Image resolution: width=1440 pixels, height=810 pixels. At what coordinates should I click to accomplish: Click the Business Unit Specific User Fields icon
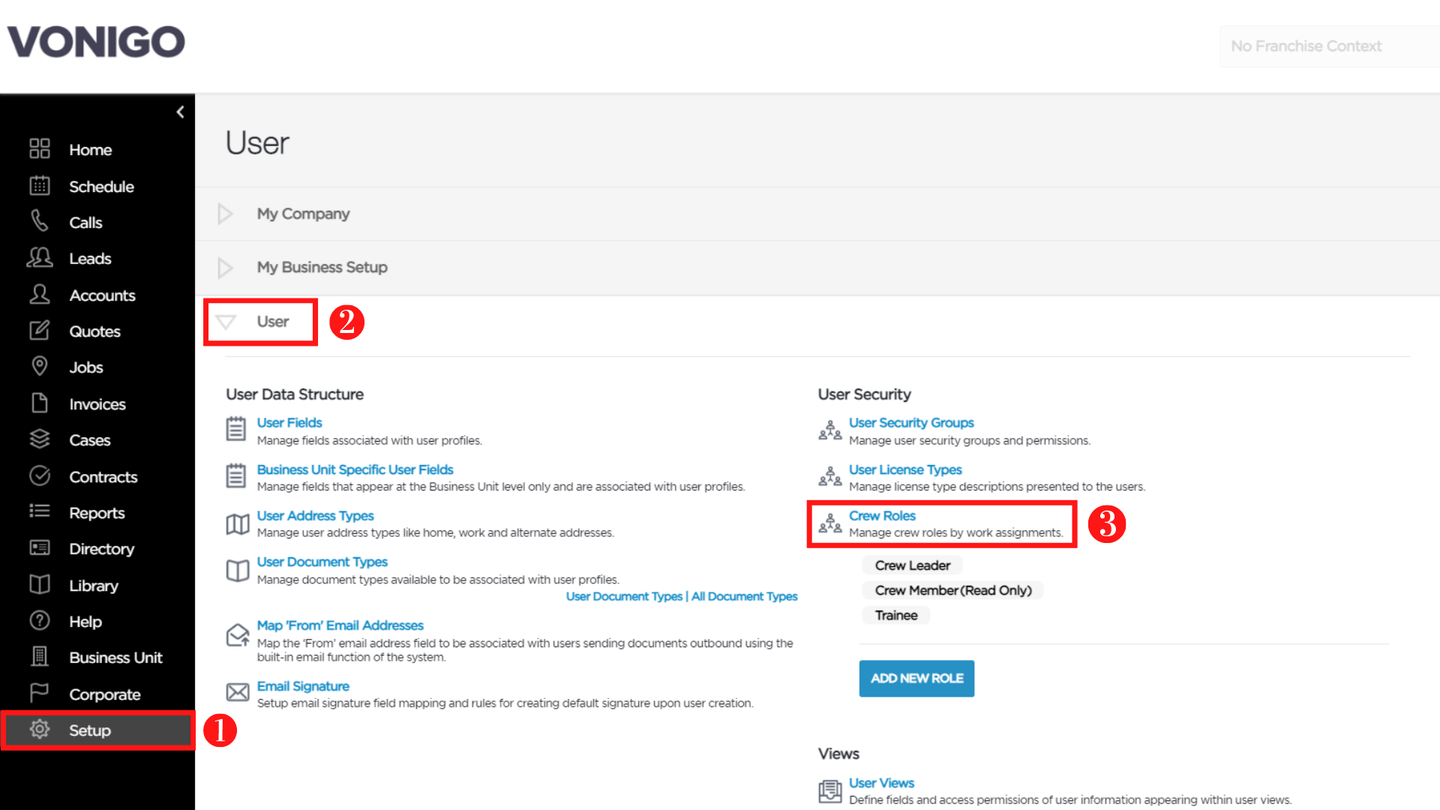point(236,476)
